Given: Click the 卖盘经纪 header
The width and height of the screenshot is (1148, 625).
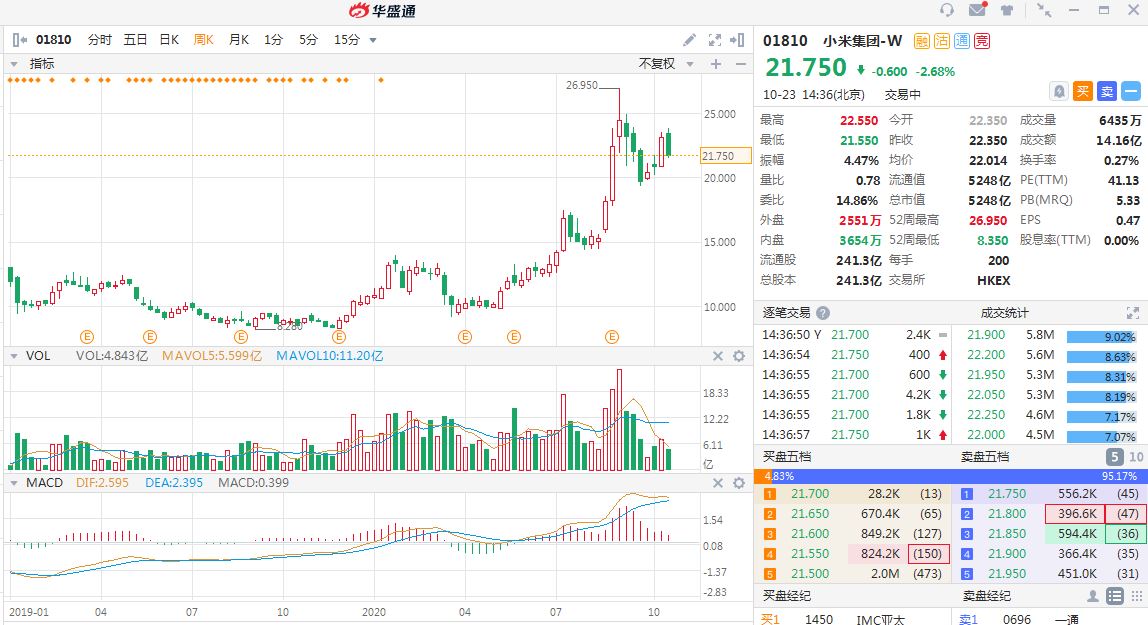Looking at the screenshot, I should point(986,596).
